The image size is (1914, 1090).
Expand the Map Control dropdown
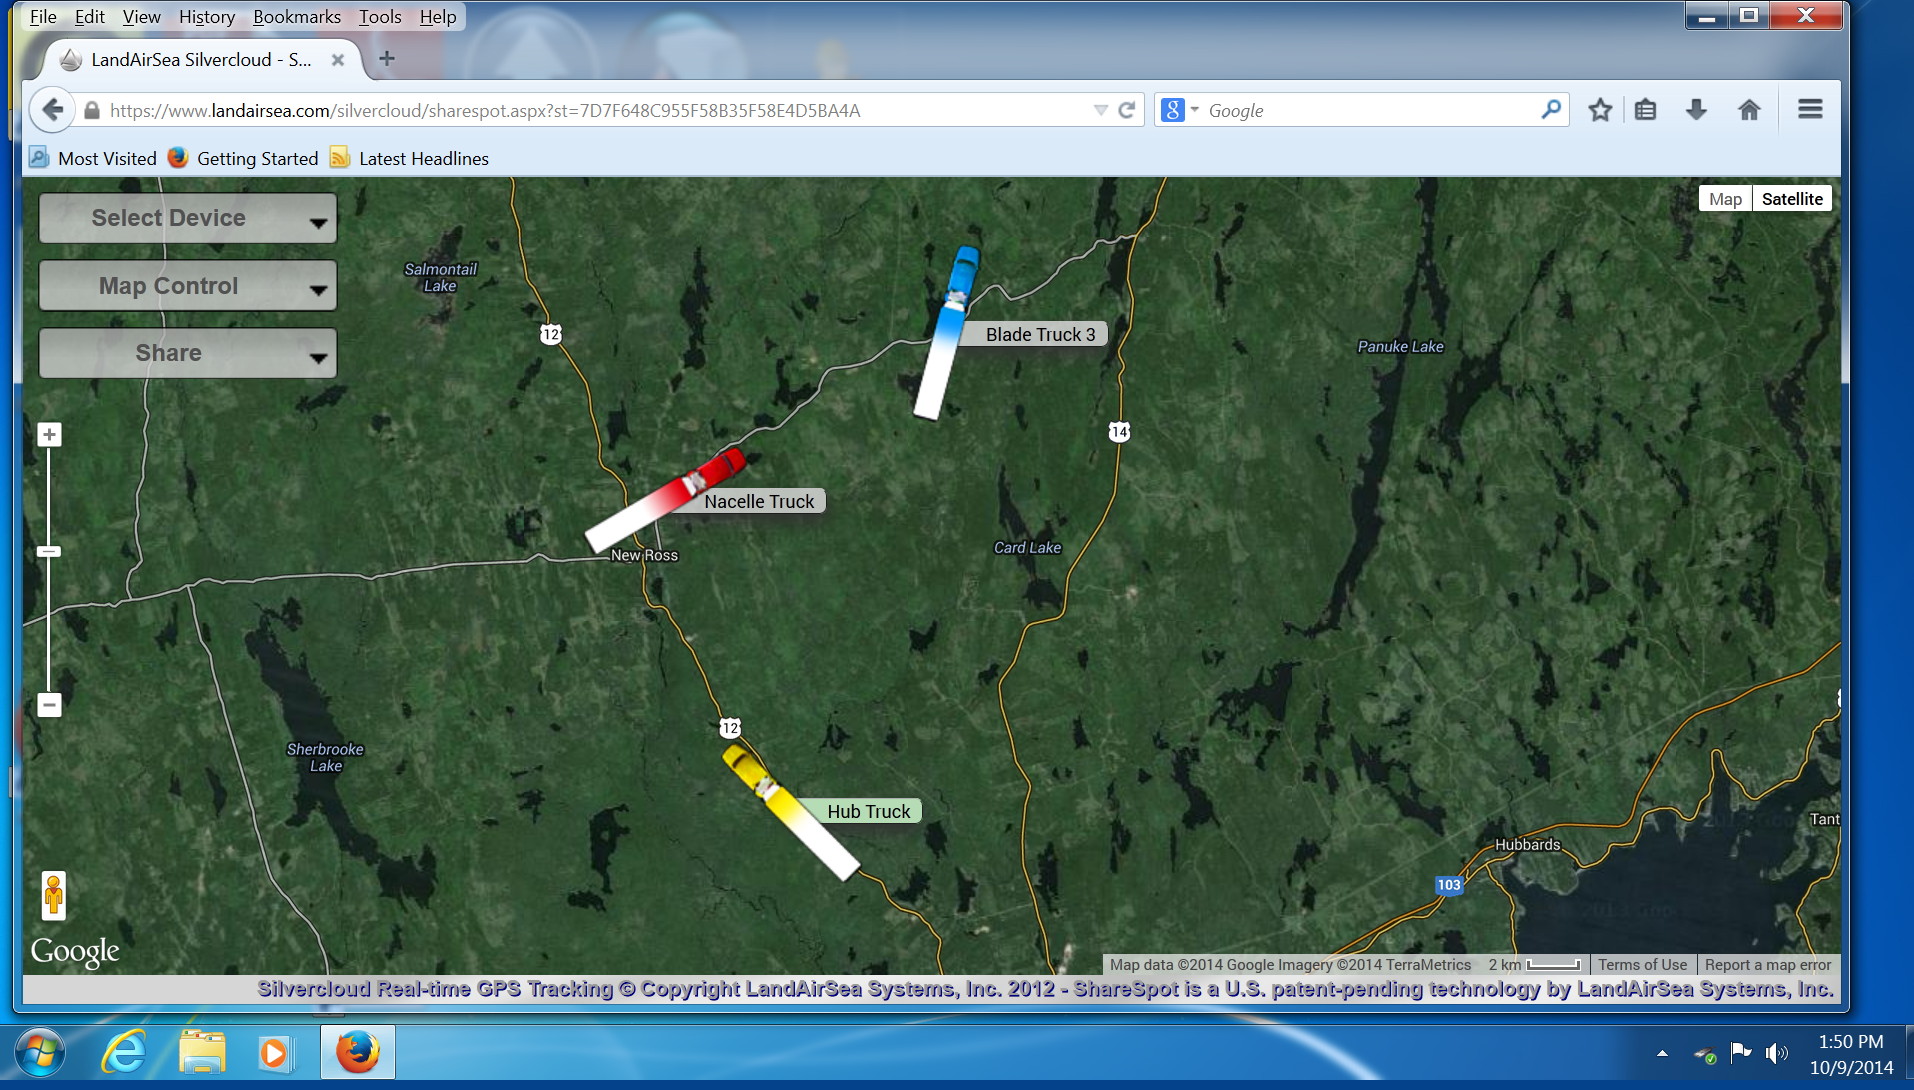pyautogui.click(x=188, y=286)
